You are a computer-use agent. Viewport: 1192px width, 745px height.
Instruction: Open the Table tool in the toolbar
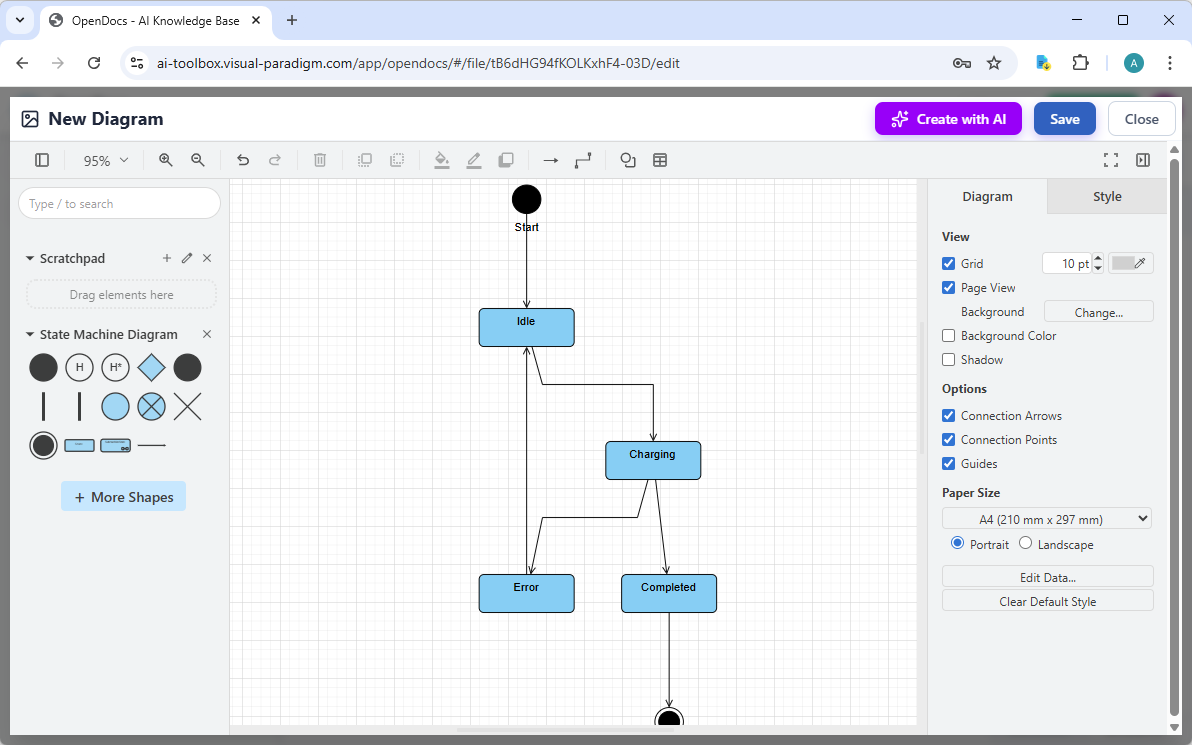(660, 160)
